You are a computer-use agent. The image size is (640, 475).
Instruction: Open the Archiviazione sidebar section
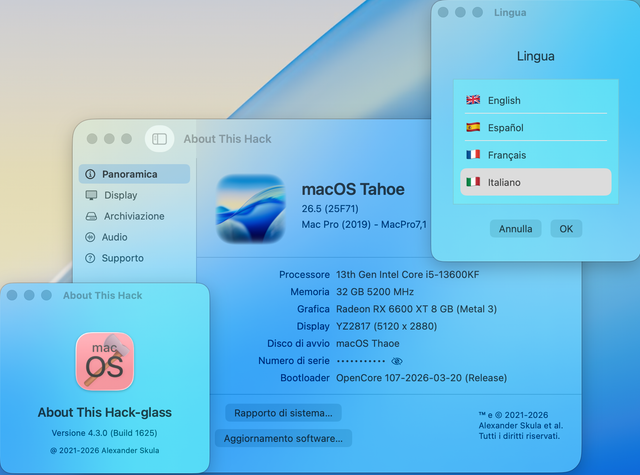click(134, 216)
